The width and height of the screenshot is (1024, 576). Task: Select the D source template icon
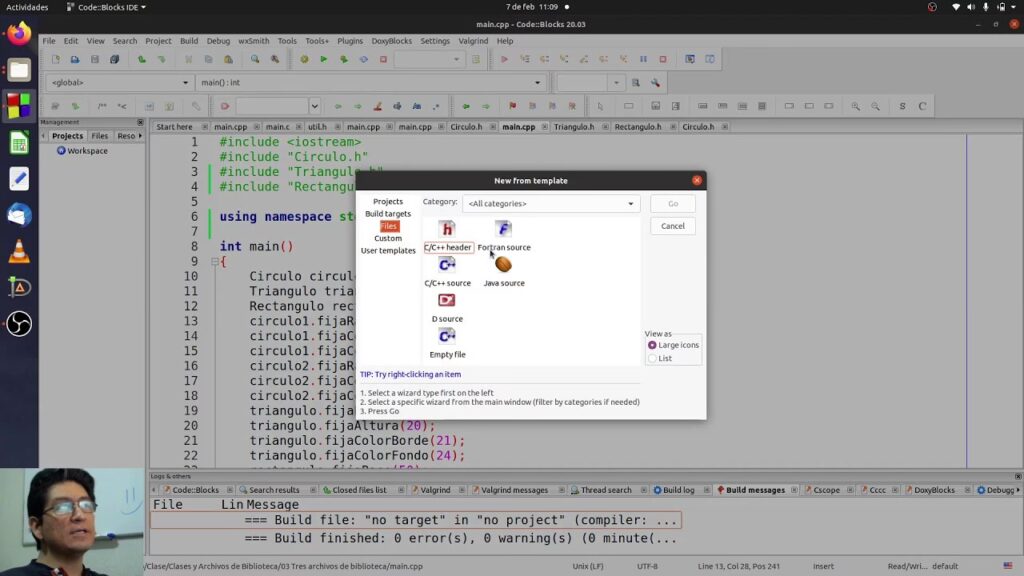447,301
